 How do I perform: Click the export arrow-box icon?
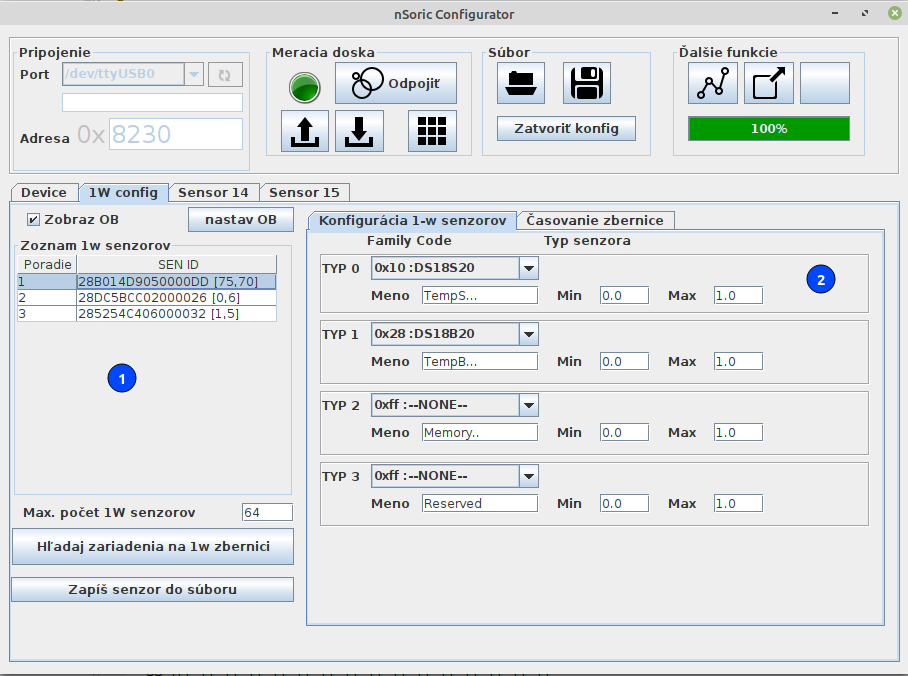(768, 83)
